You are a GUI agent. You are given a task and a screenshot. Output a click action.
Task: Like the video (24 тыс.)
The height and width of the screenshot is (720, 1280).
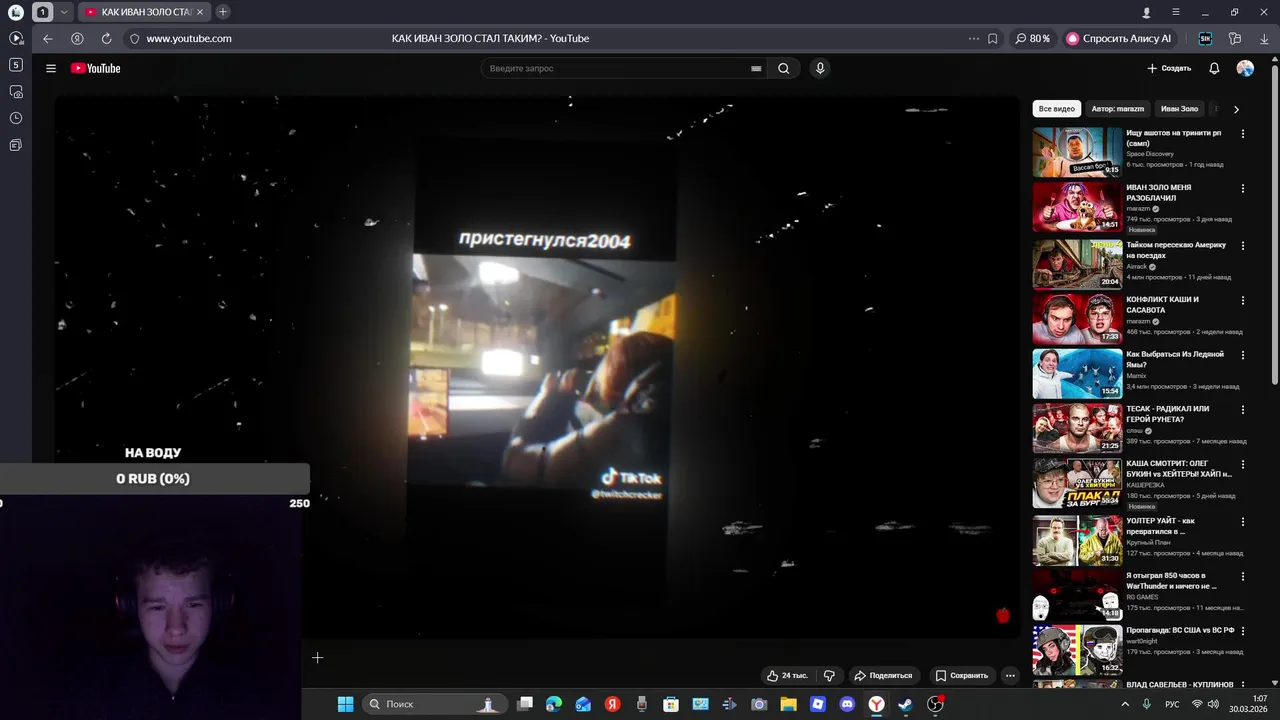787,675
